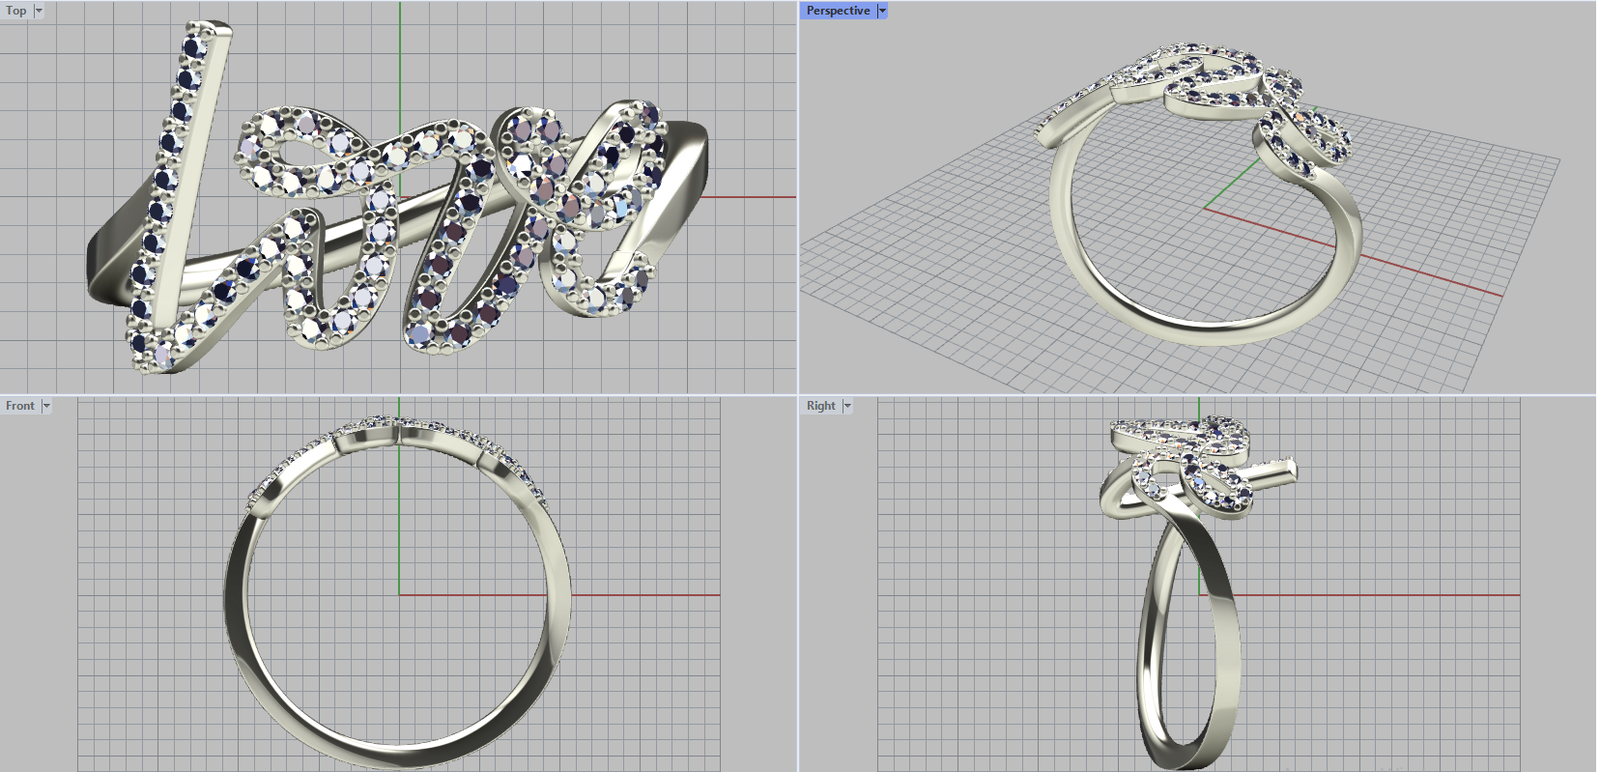The image size is (1600, 772).
Task: Click the Perspective viewport title label
Action: click(x=837, y=11)
